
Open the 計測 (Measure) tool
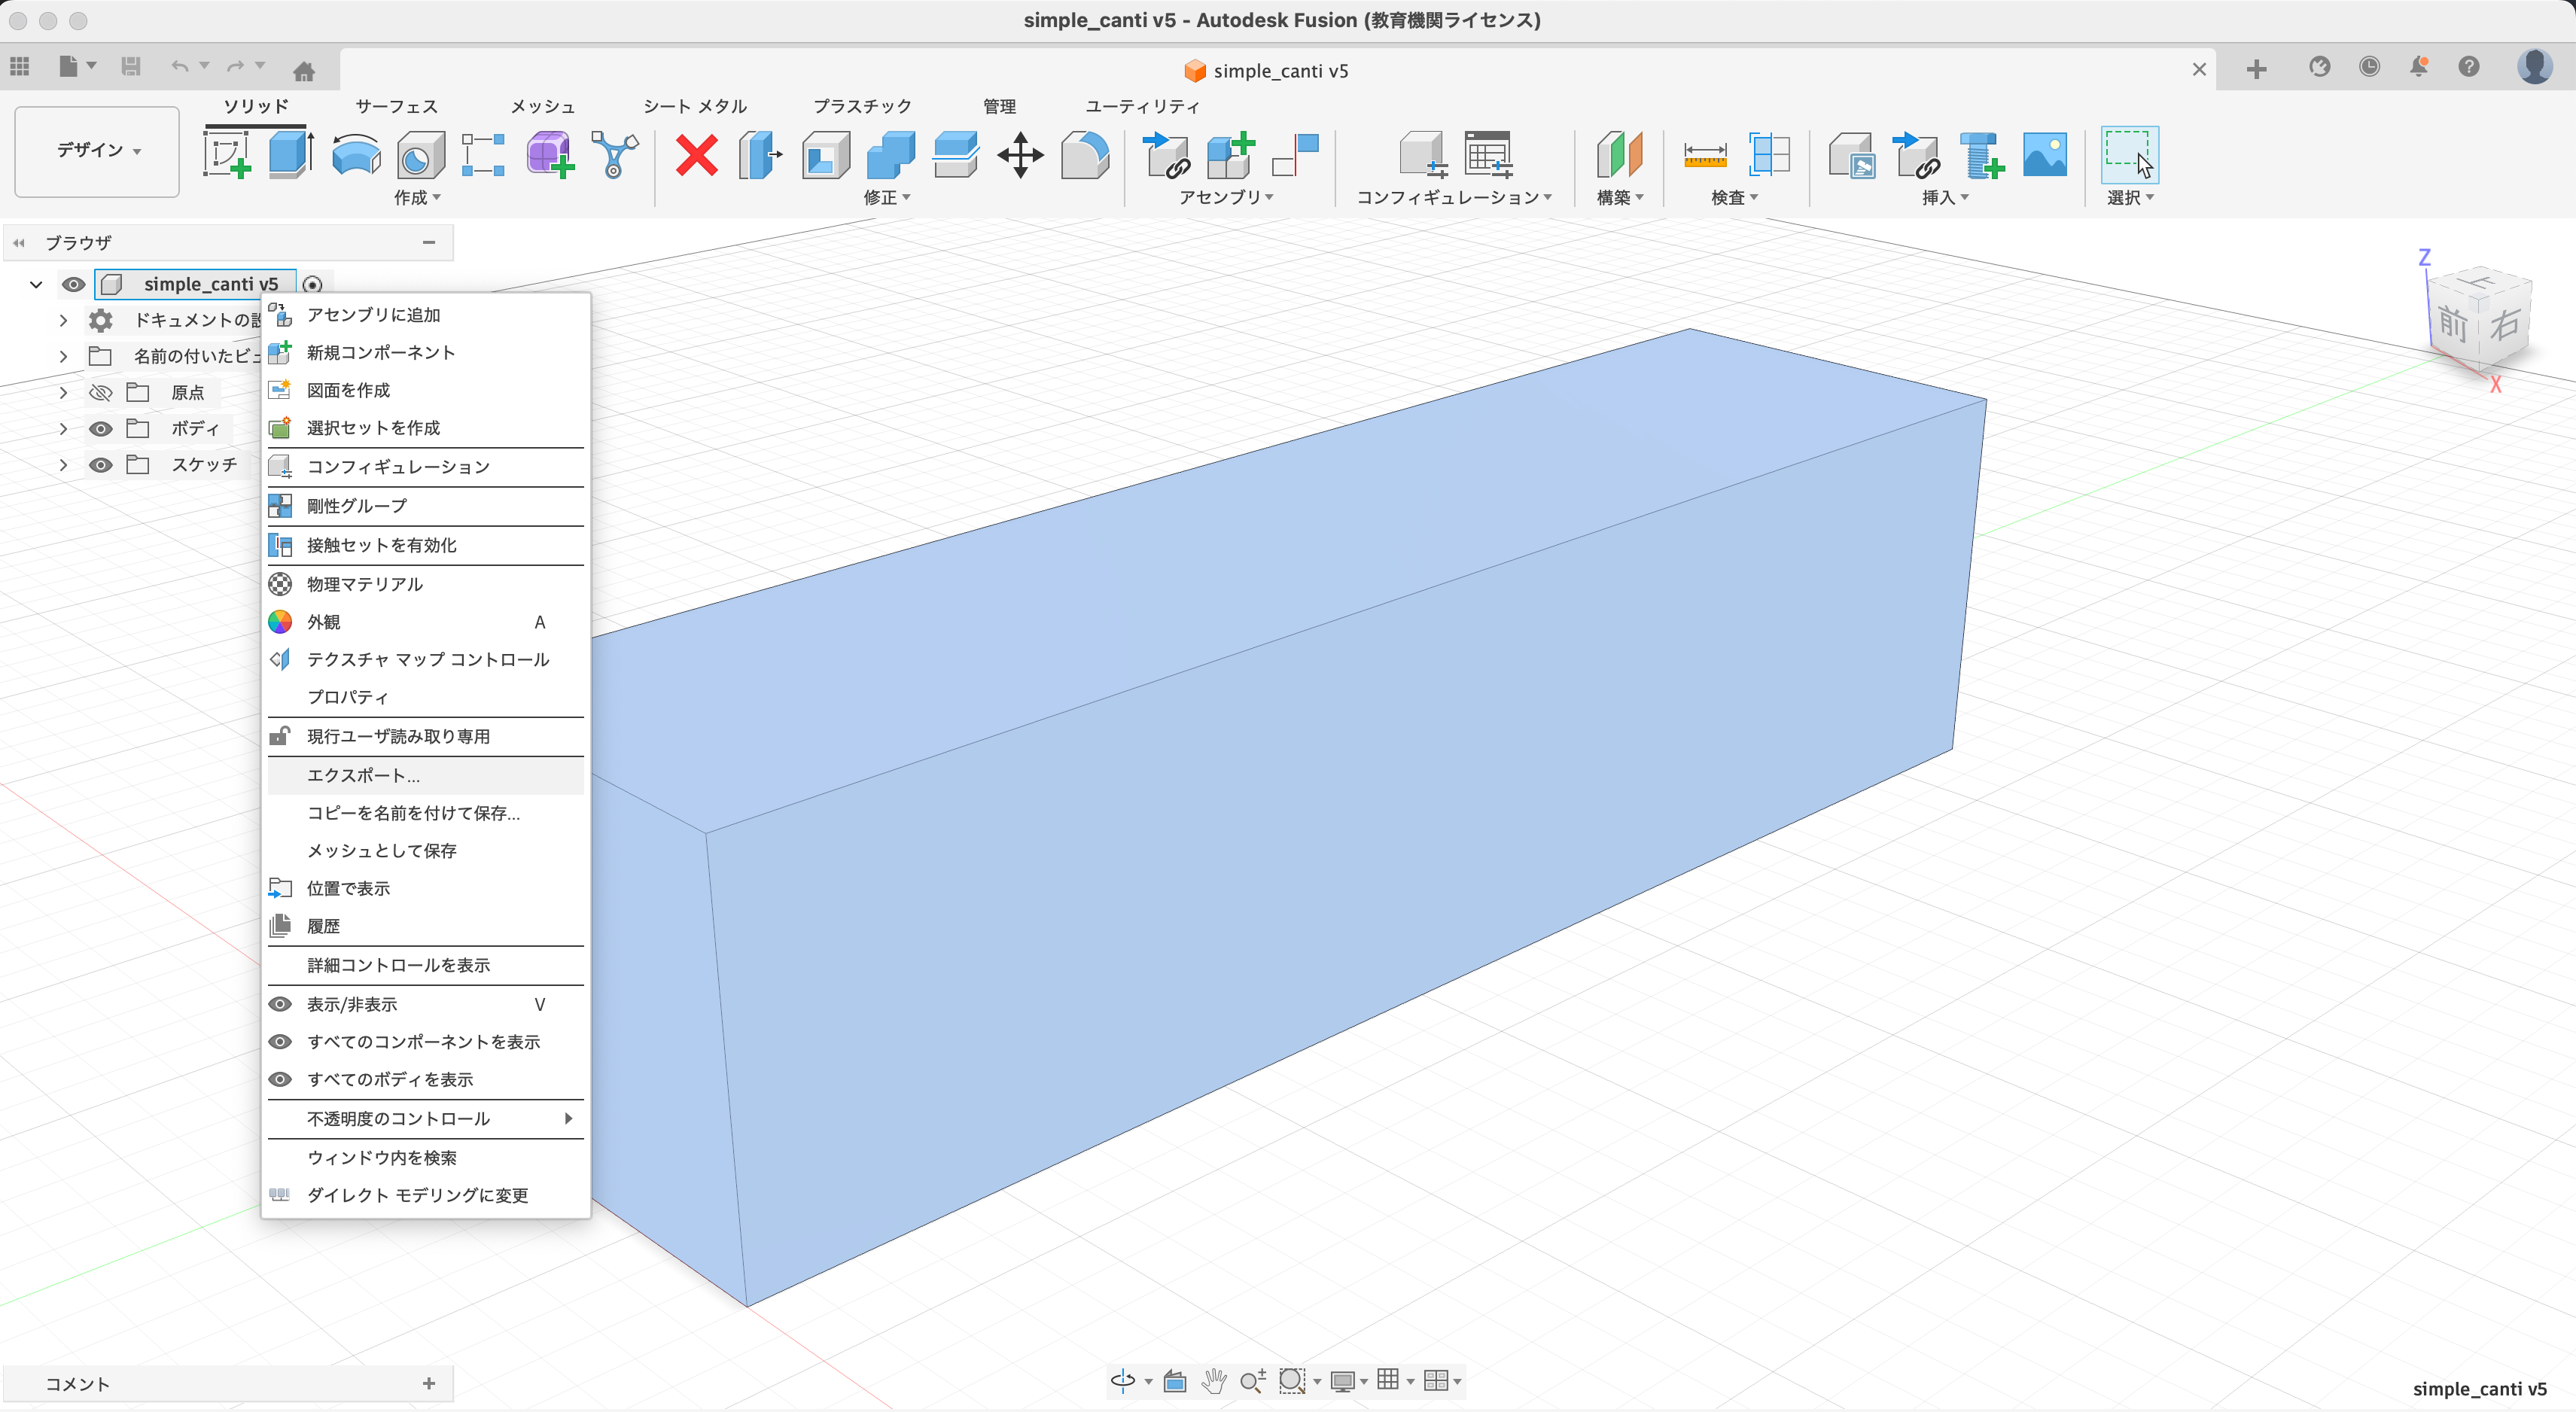coord(1706,155)
